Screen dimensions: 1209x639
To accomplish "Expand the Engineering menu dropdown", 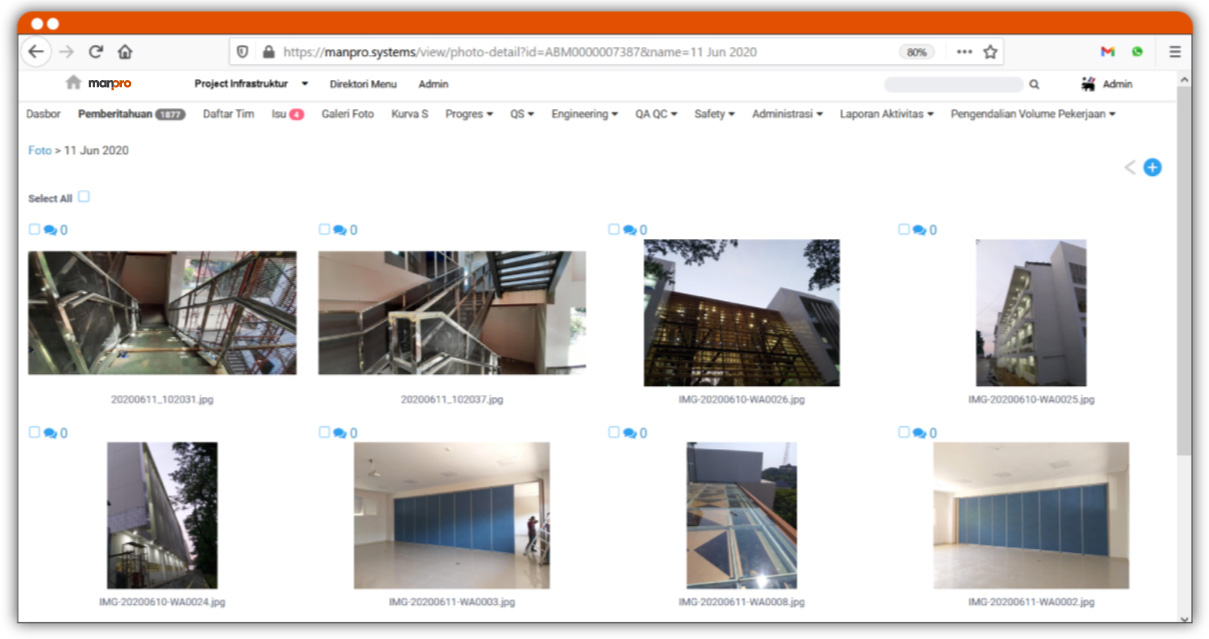I will 584,114.
